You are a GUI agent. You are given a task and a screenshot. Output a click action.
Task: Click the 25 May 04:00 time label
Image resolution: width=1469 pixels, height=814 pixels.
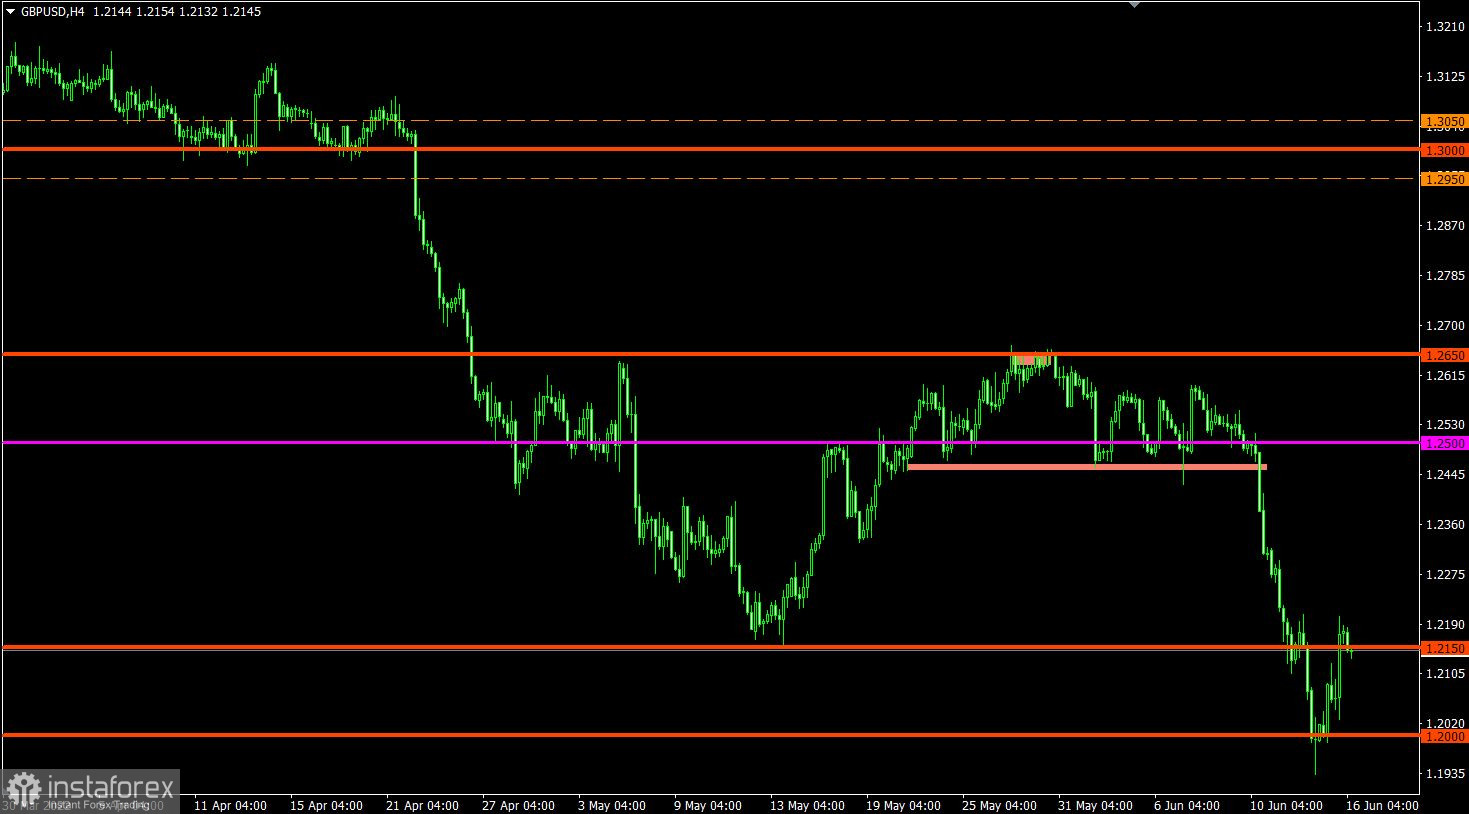[997, 805]
